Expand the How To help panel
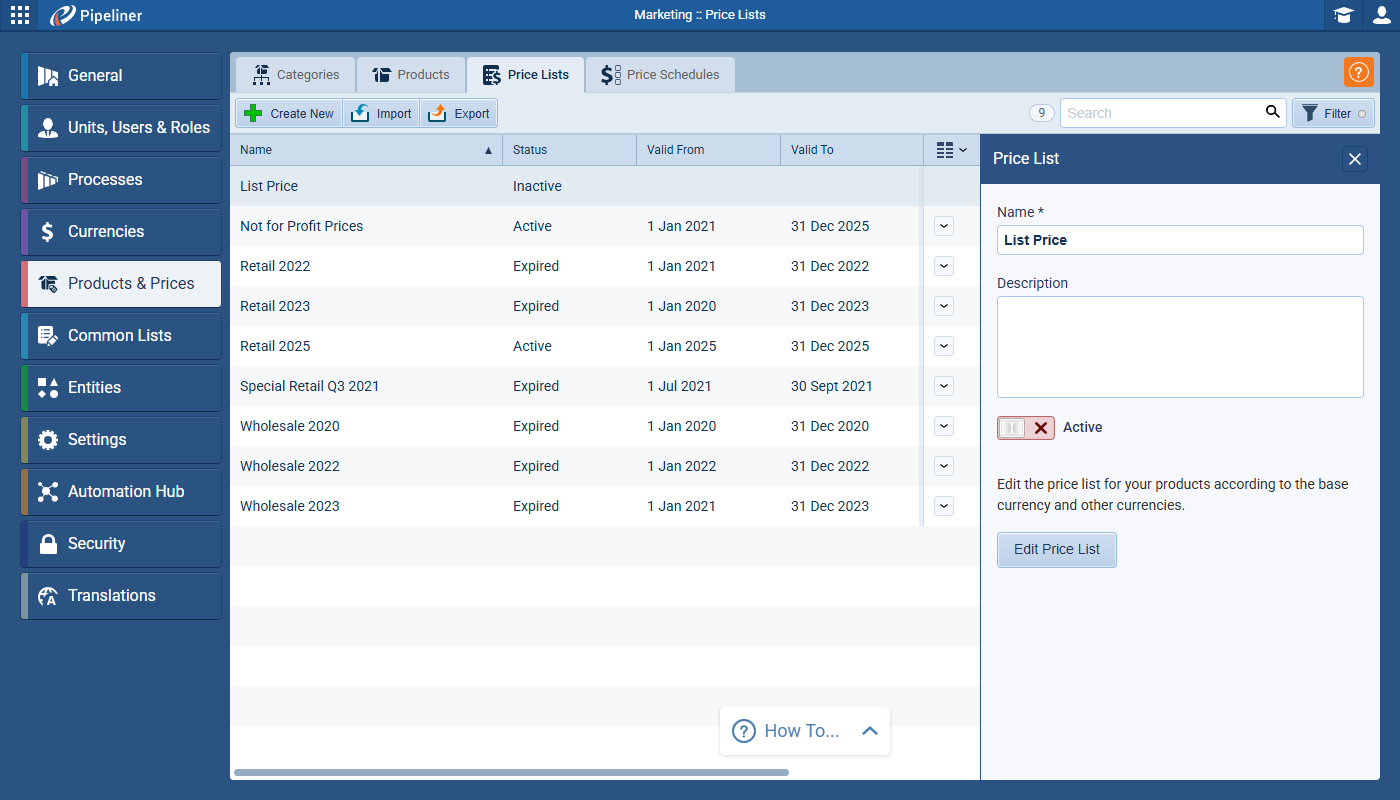Image resolution: width=1400 pixels, height=800 pixels. (x=869, y=731)
